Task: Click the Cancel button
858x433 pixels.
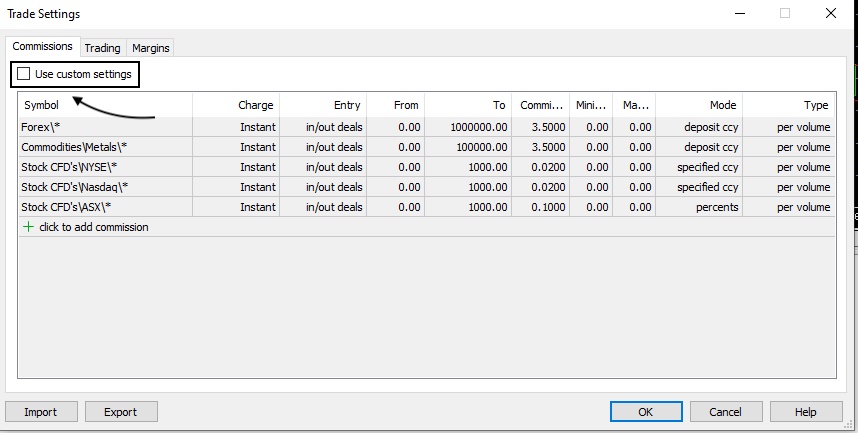Action: point(725,412)
